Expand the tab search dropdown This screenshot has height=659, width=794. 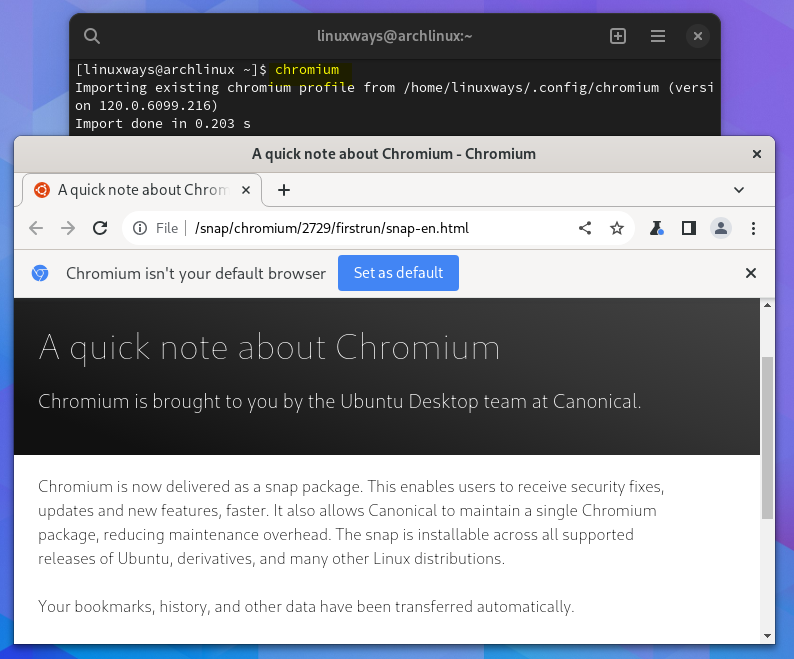coord(739,190)
